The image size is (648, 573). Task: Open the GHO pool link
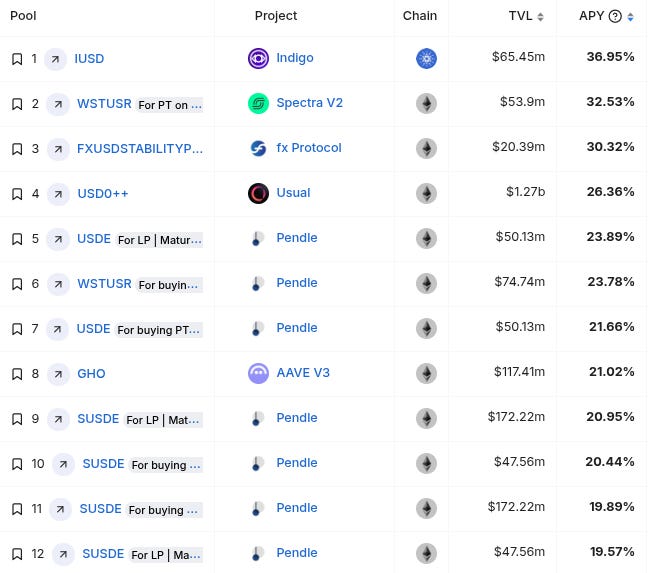91,374
